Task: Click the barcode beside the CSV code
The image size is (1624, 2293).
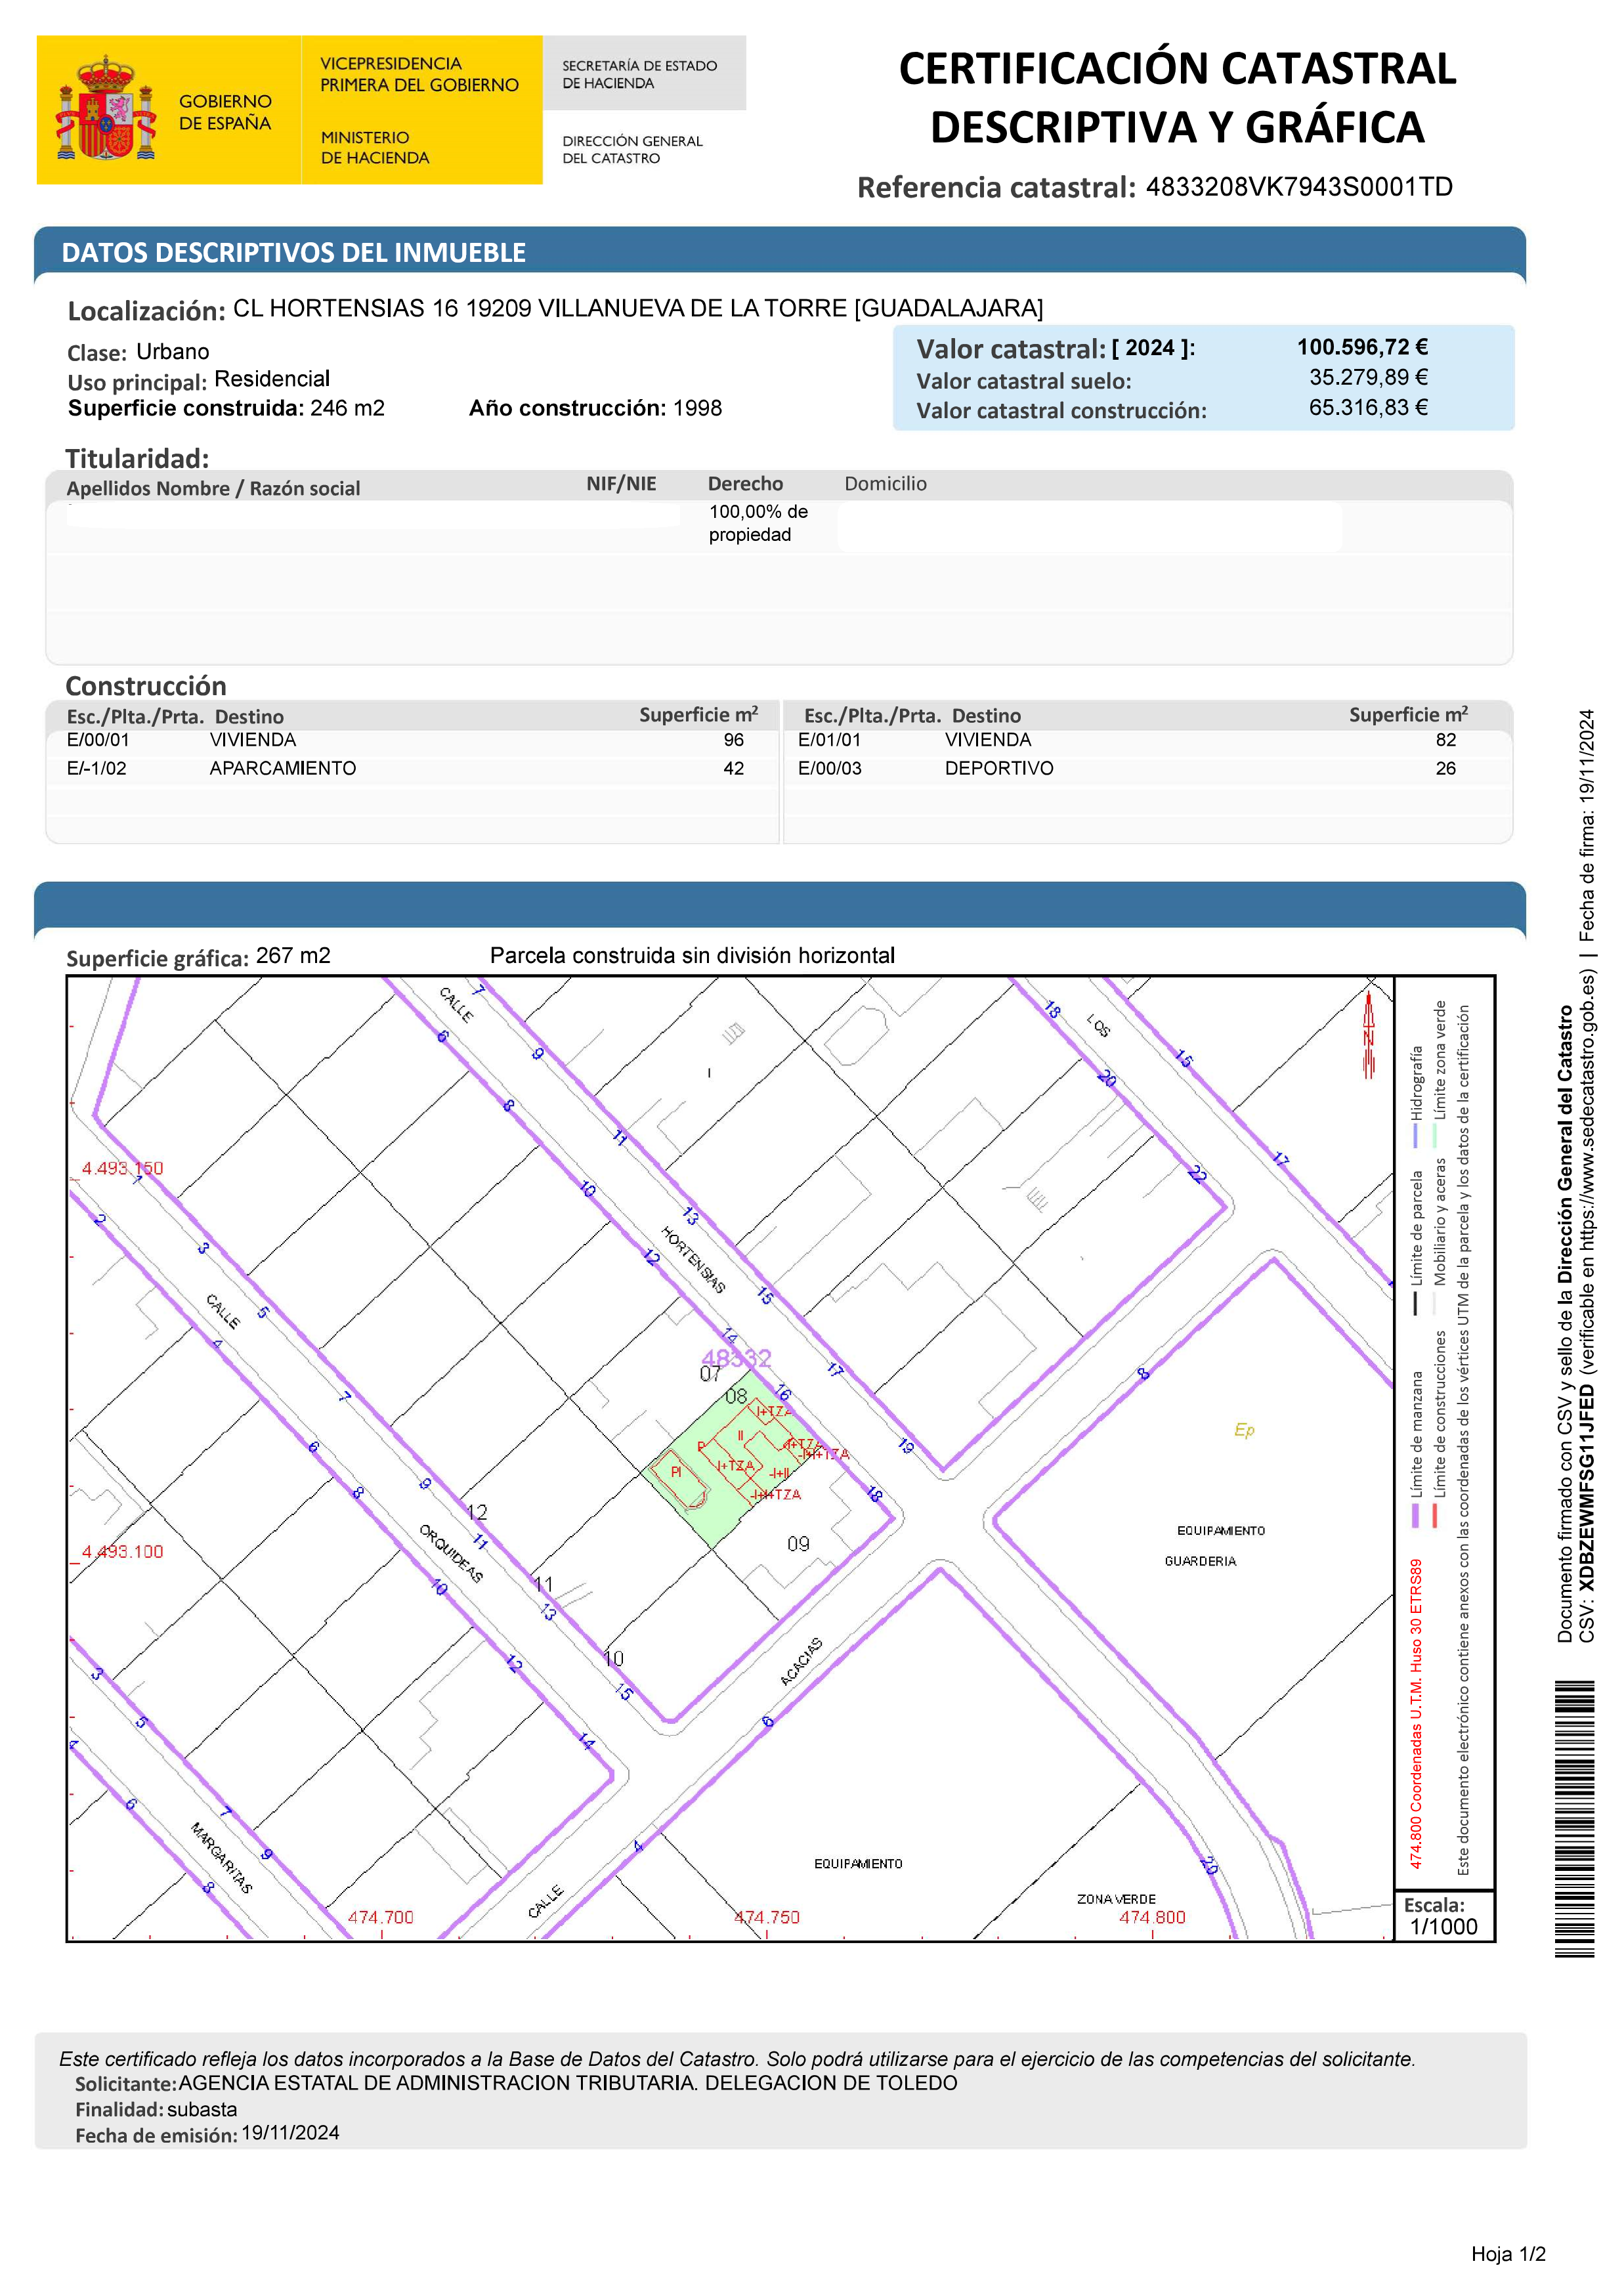Action: coord(1574,1818)
